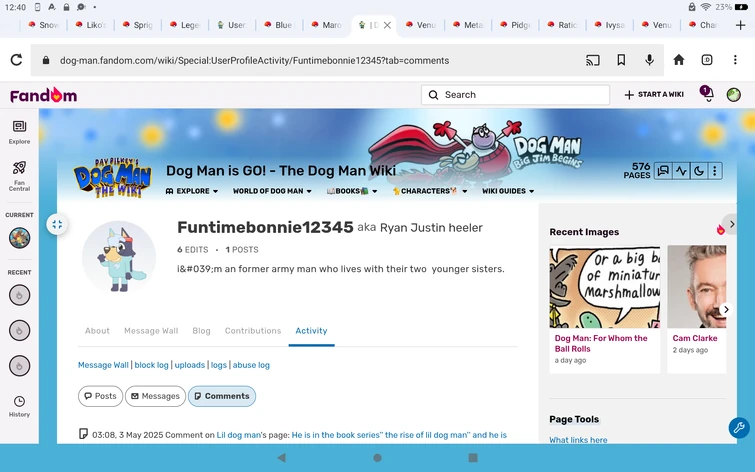Image resolution: width=755 pixels, height=472 pixels.
Task: Click the Fandom search field
Action: point(515,95)
